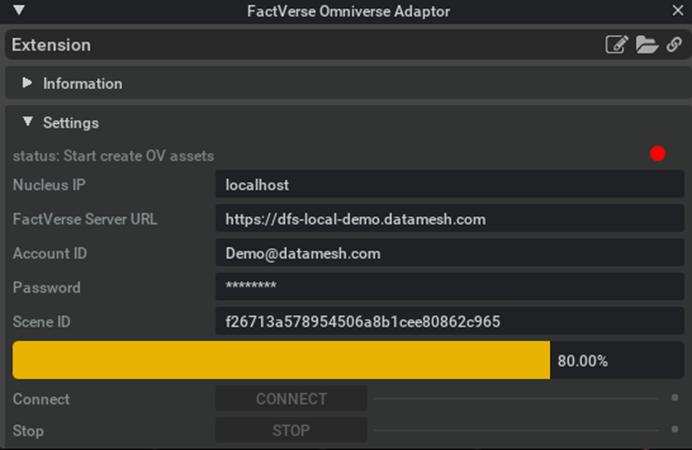Click the 'status: Start create OV assets' text
692x450 pixels.
coord(113,156)
